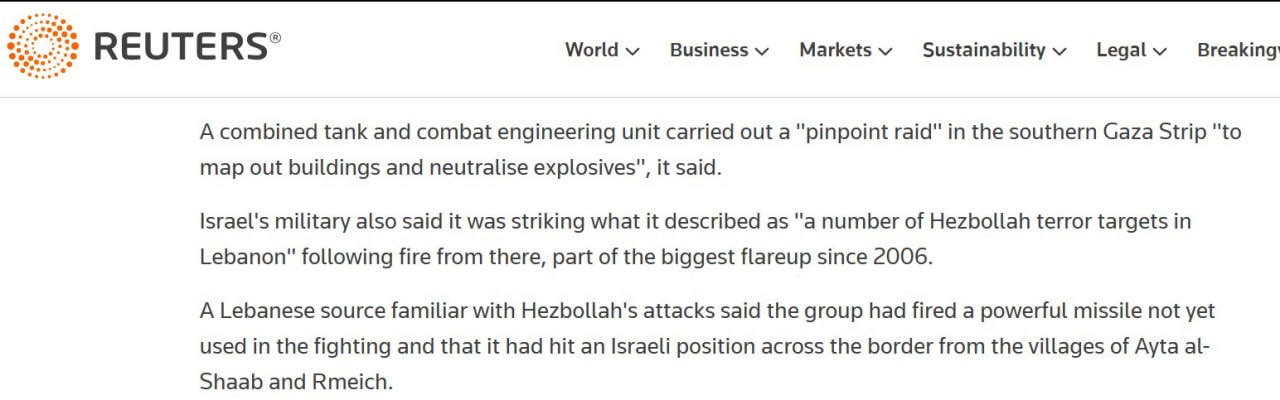Screen dimensions: 1280x400
Task: Click the REUTERS wordmark text
Action: pos(180,48)
